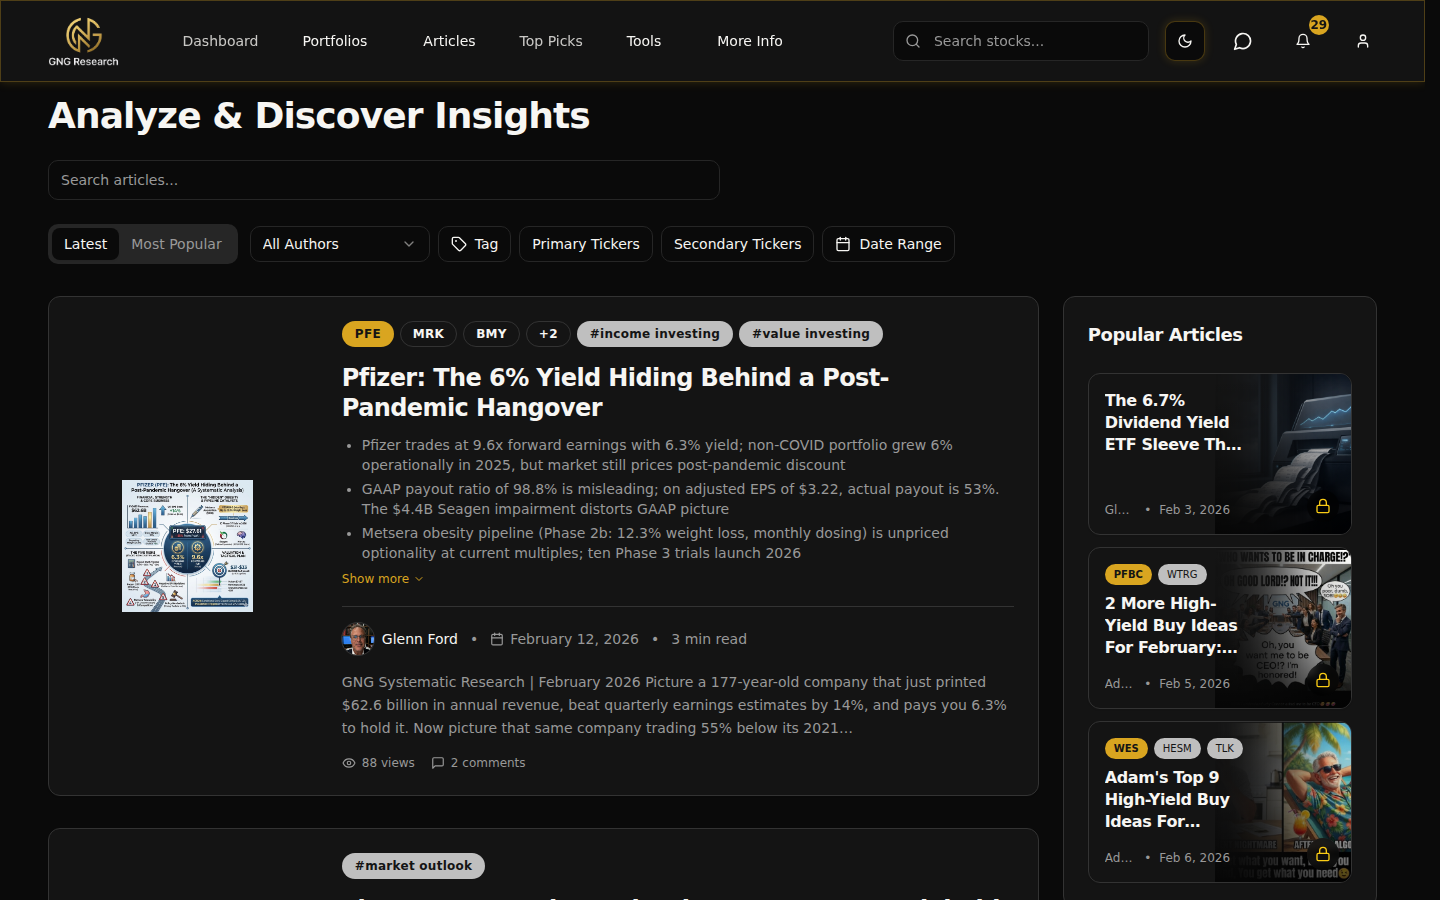The image size is (1440, 900).
Task: Click the BMY ticker badge
Action: [x=491, y=334]
